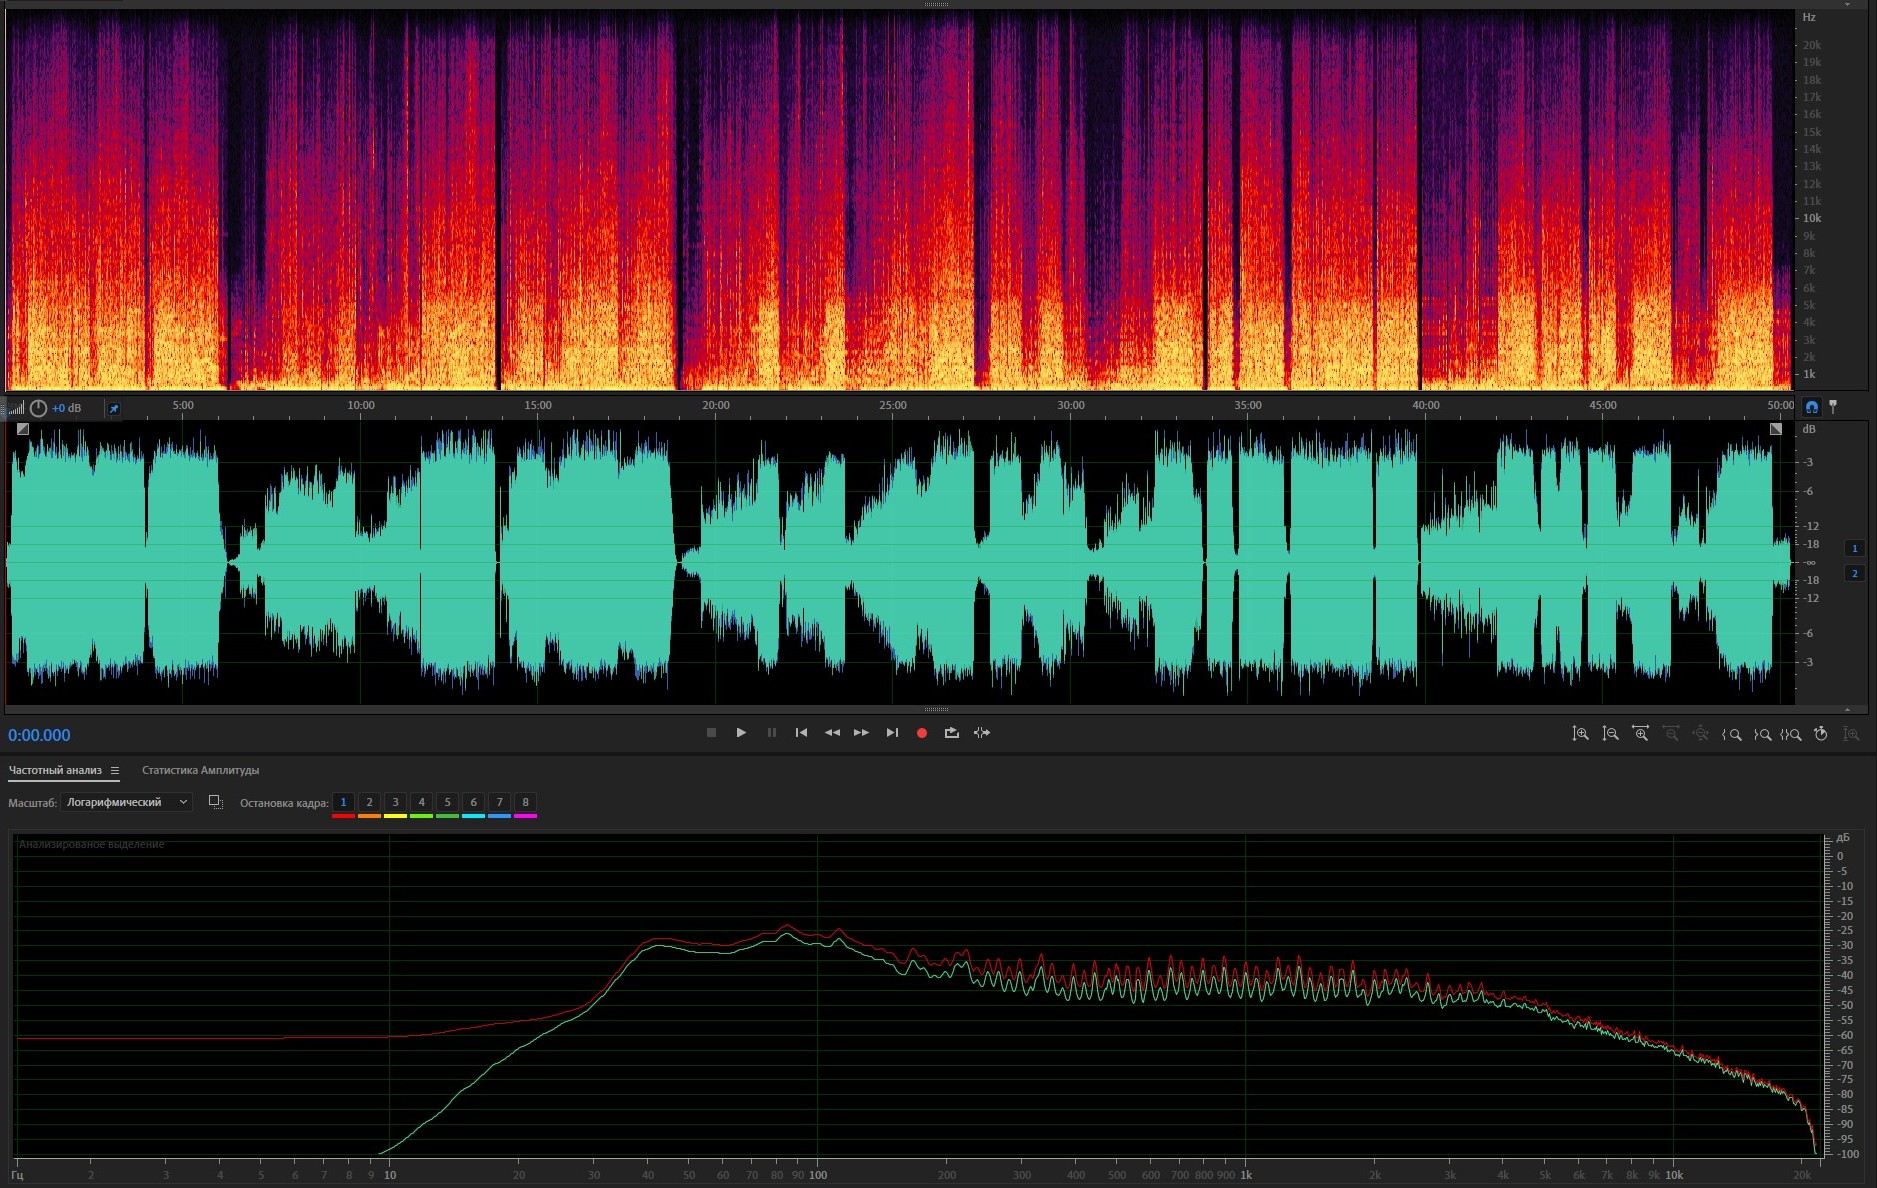Viewport: 1877px width, 1188px height.
Task: Toggle Skip Selection button
Action: point(982,733)
